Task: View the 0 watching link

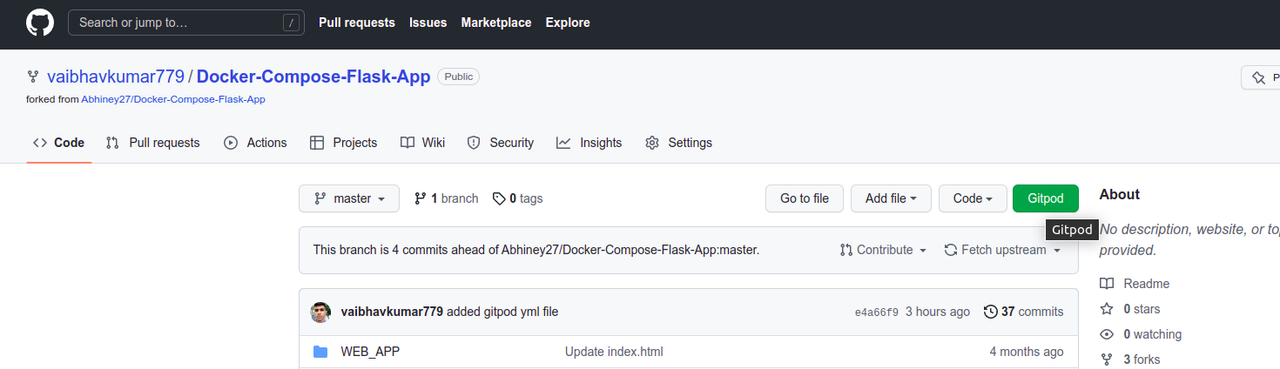Action: (1141, 335)
